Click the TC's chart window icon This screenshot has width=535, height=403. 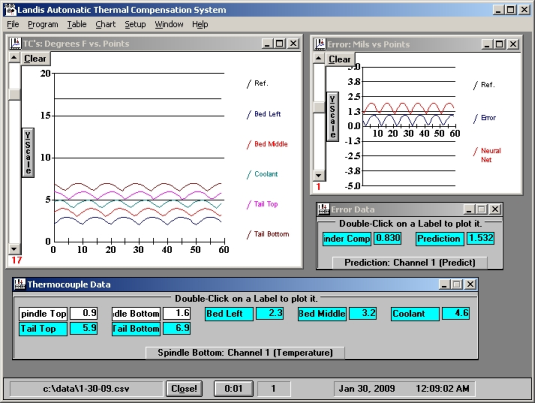[x=15, y=43]
